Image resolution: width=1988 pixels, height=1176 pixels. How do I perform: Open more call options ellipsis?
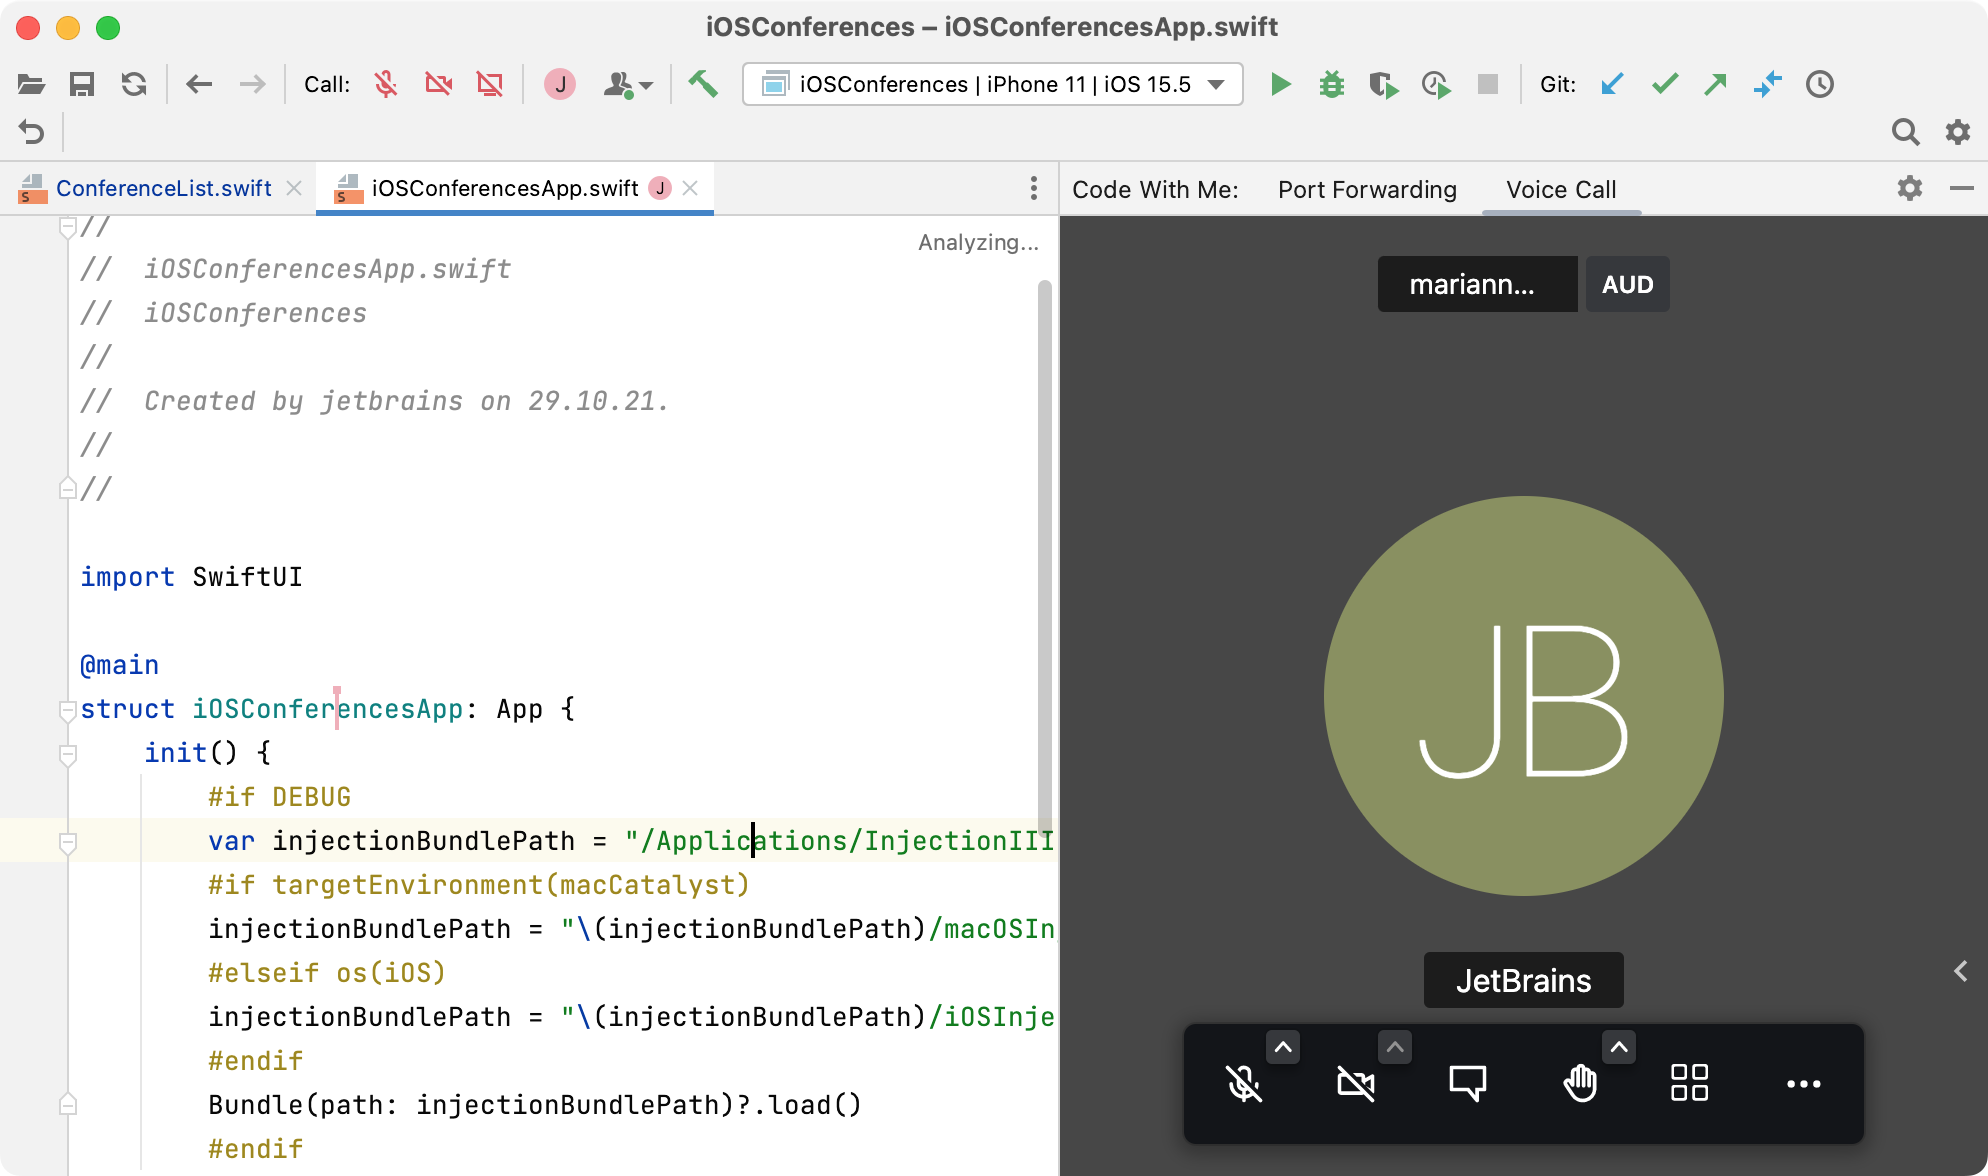1803,1083
